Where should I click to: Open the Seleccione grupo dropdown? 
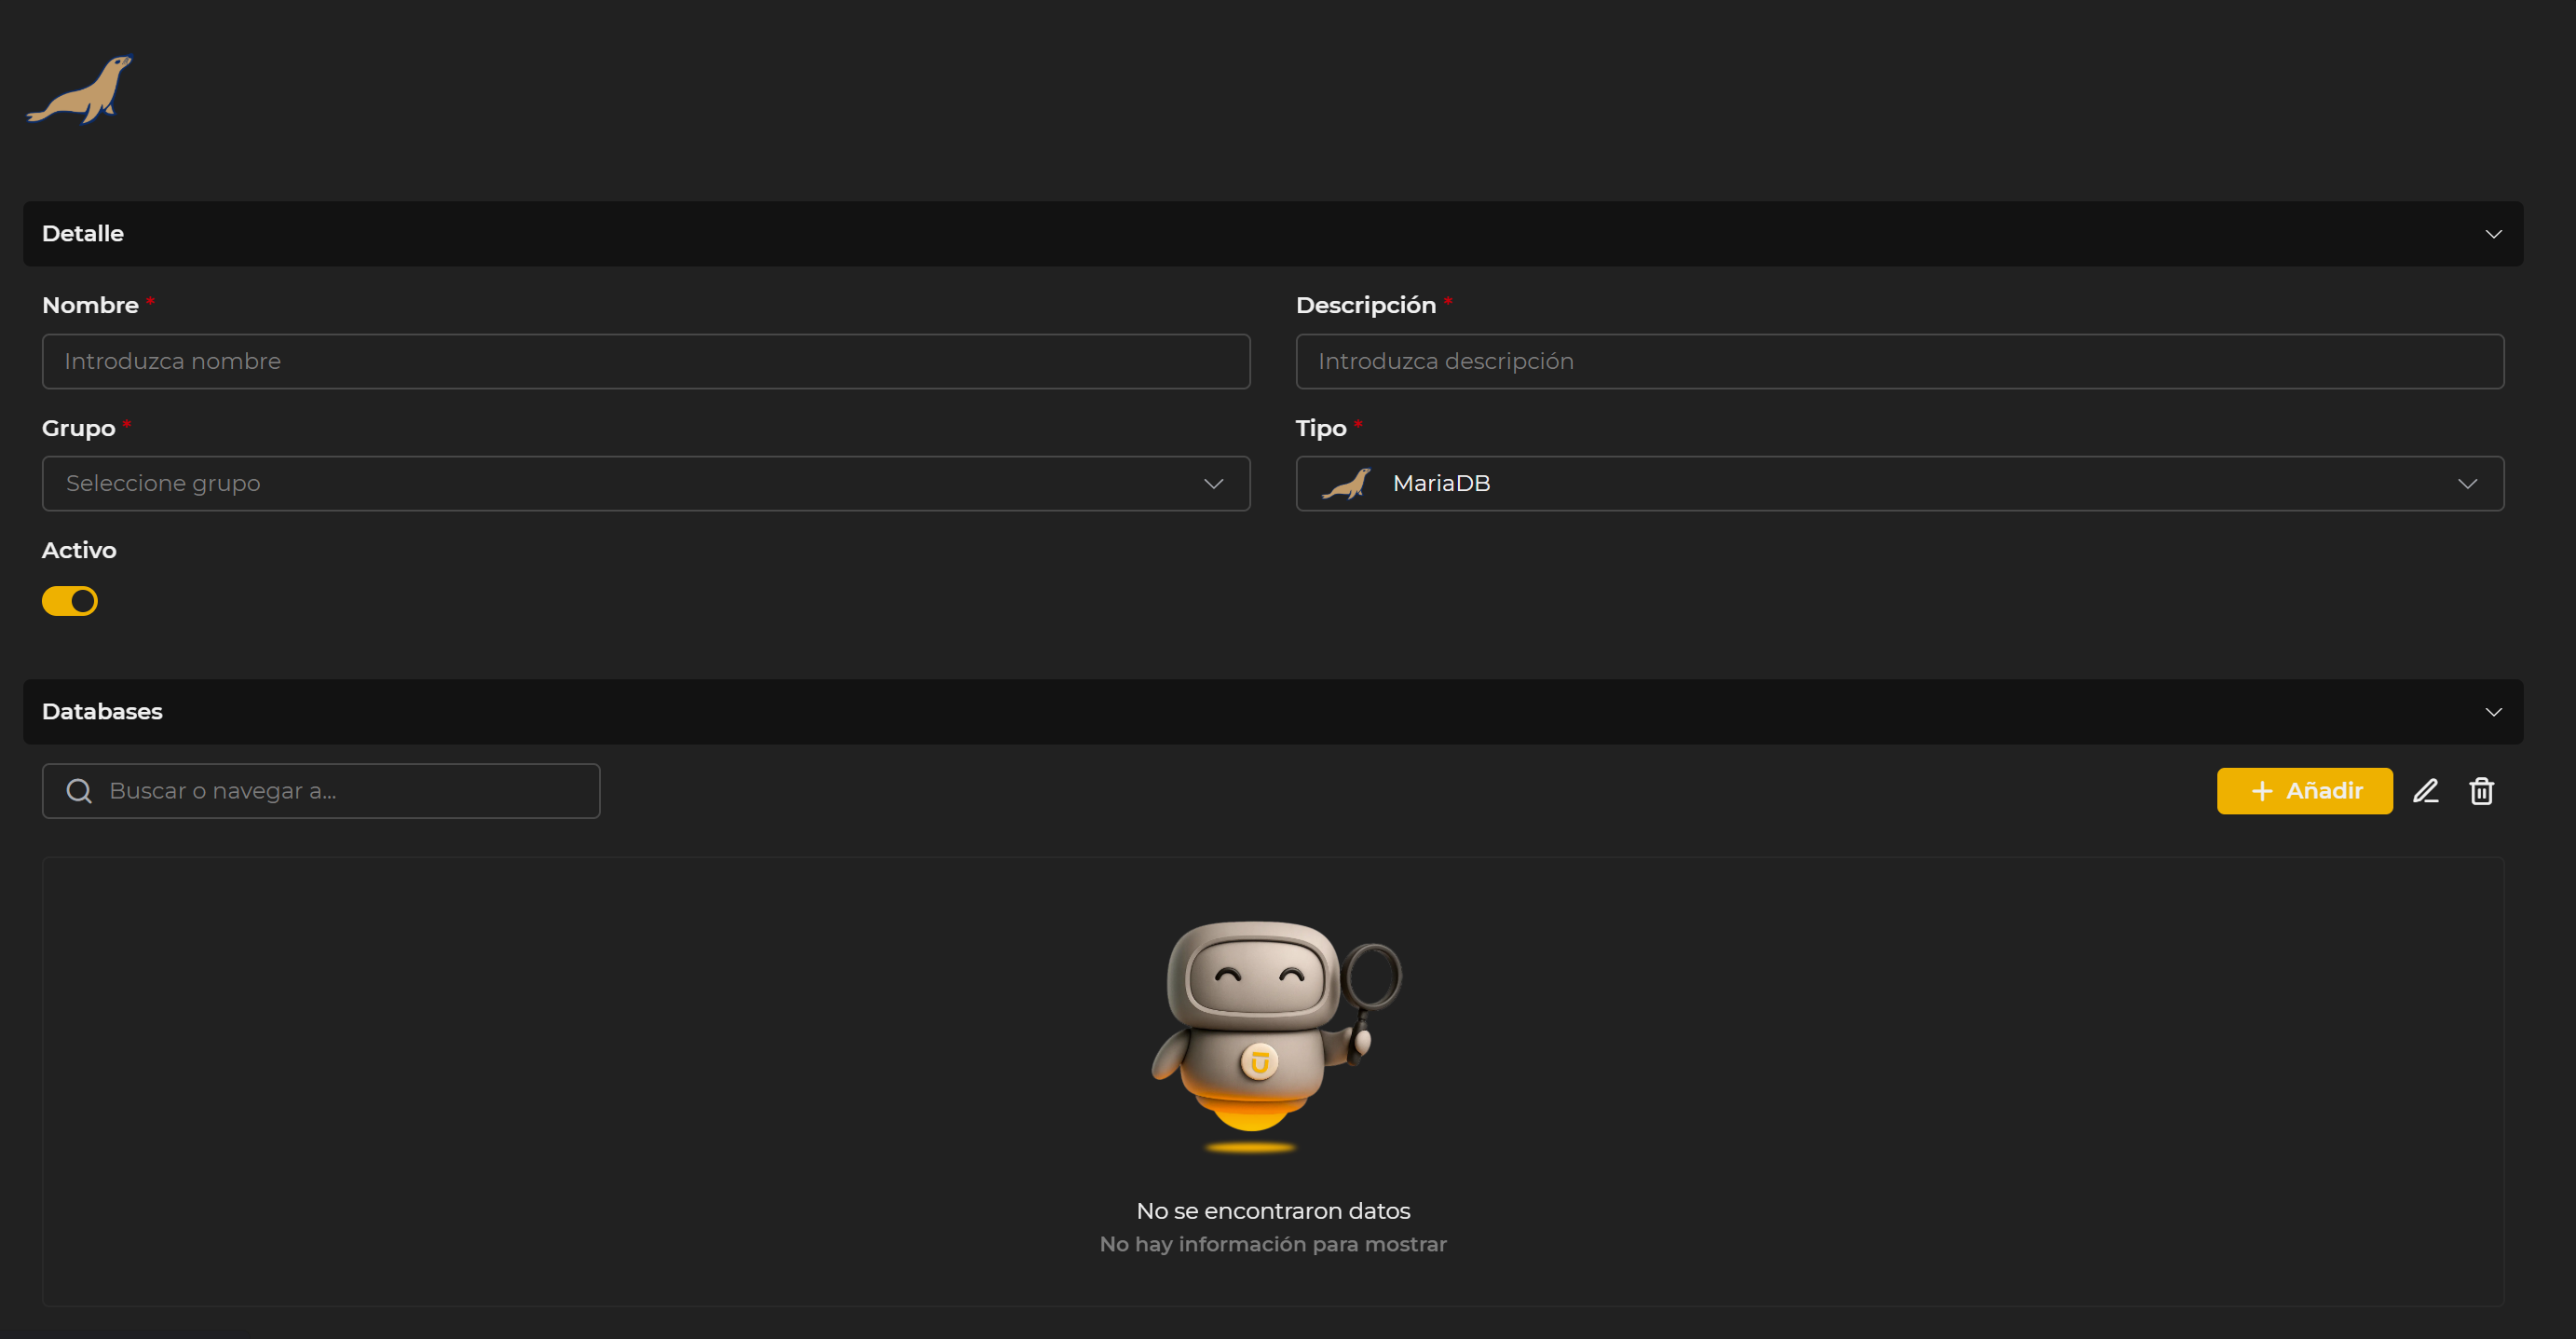click(646, 484)
